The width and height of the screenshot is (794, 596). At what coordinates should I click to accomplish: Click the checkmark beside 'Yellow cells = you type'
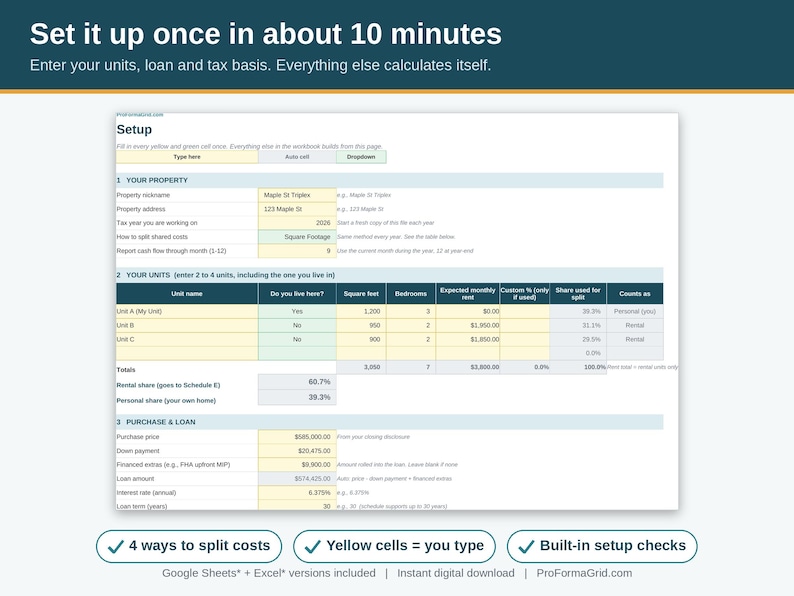(x=312, y=546)
